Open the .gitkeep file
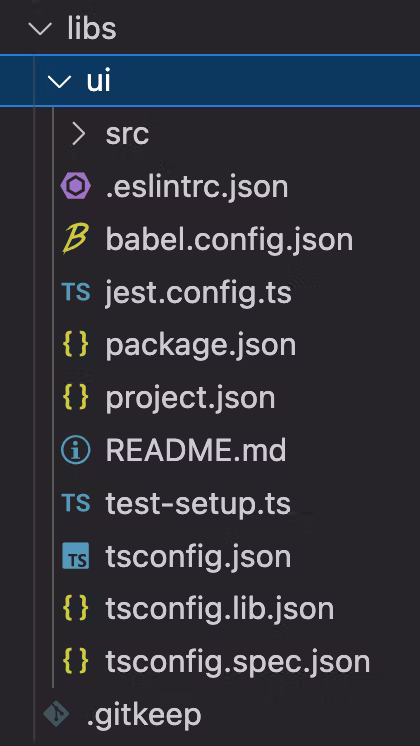This screenshot has height=746, width=420. [145, 714]
